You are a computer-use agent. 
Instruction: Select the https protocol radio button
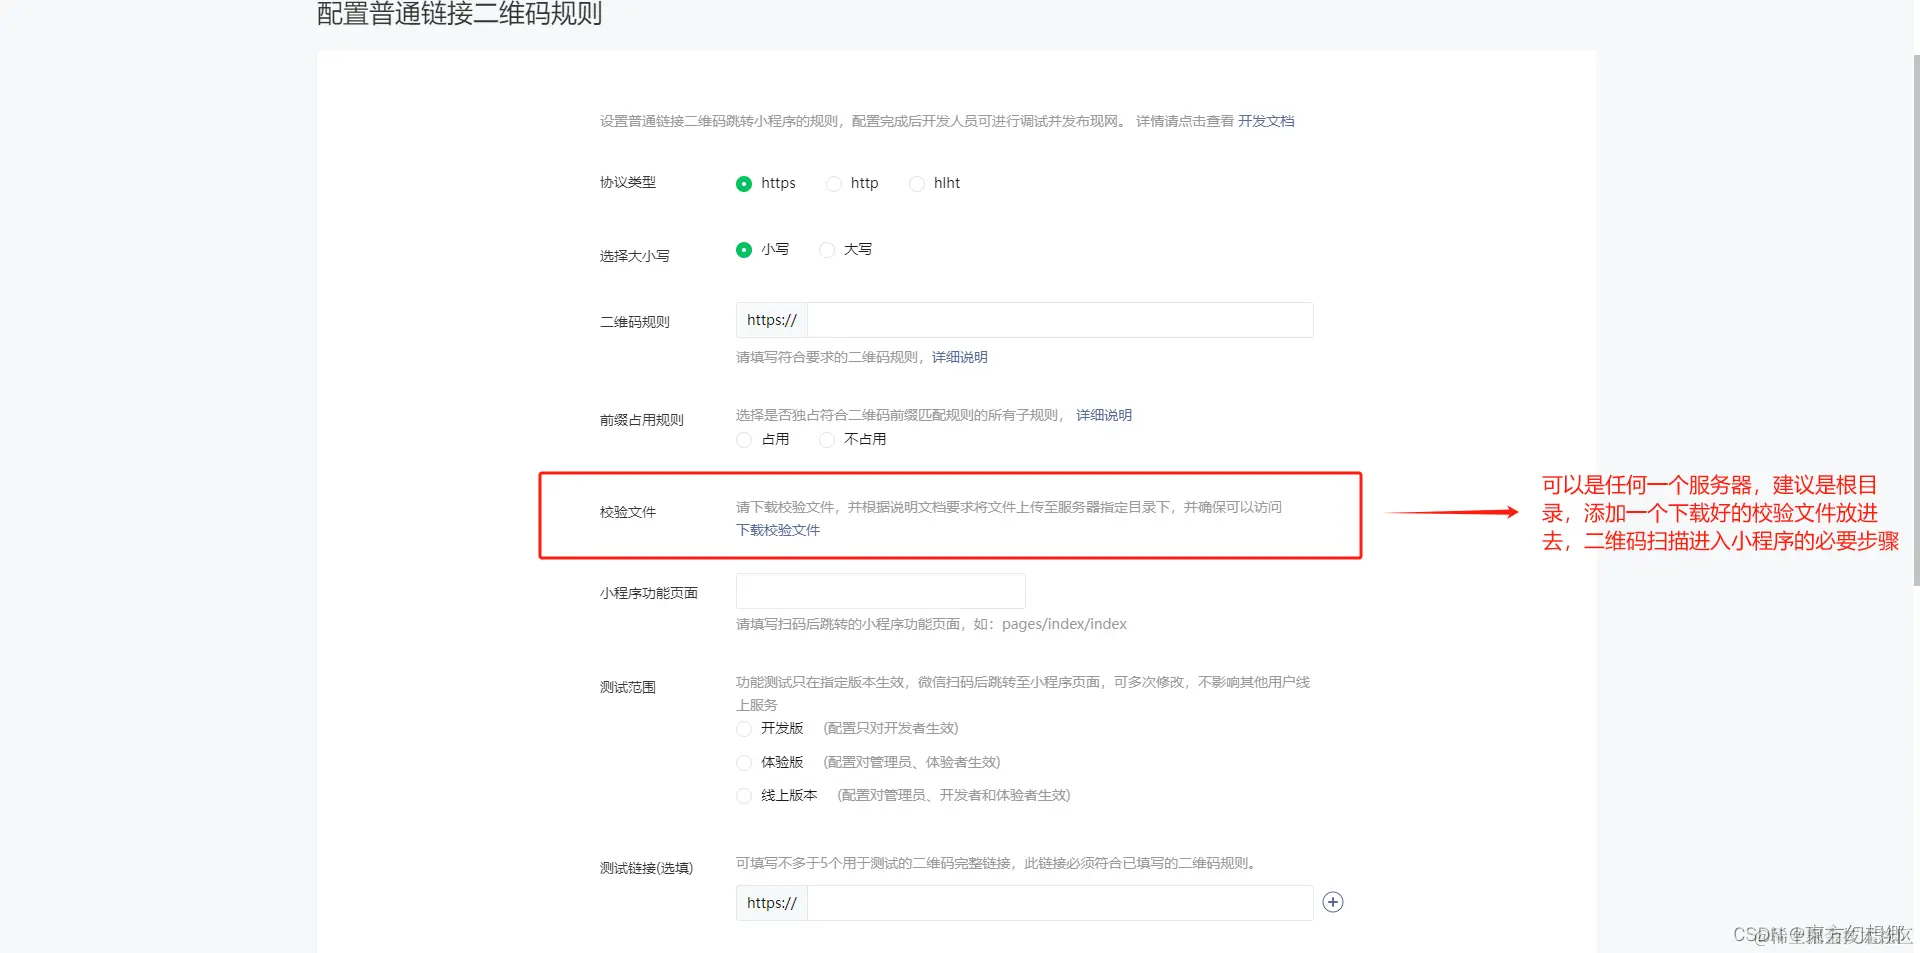743,184
